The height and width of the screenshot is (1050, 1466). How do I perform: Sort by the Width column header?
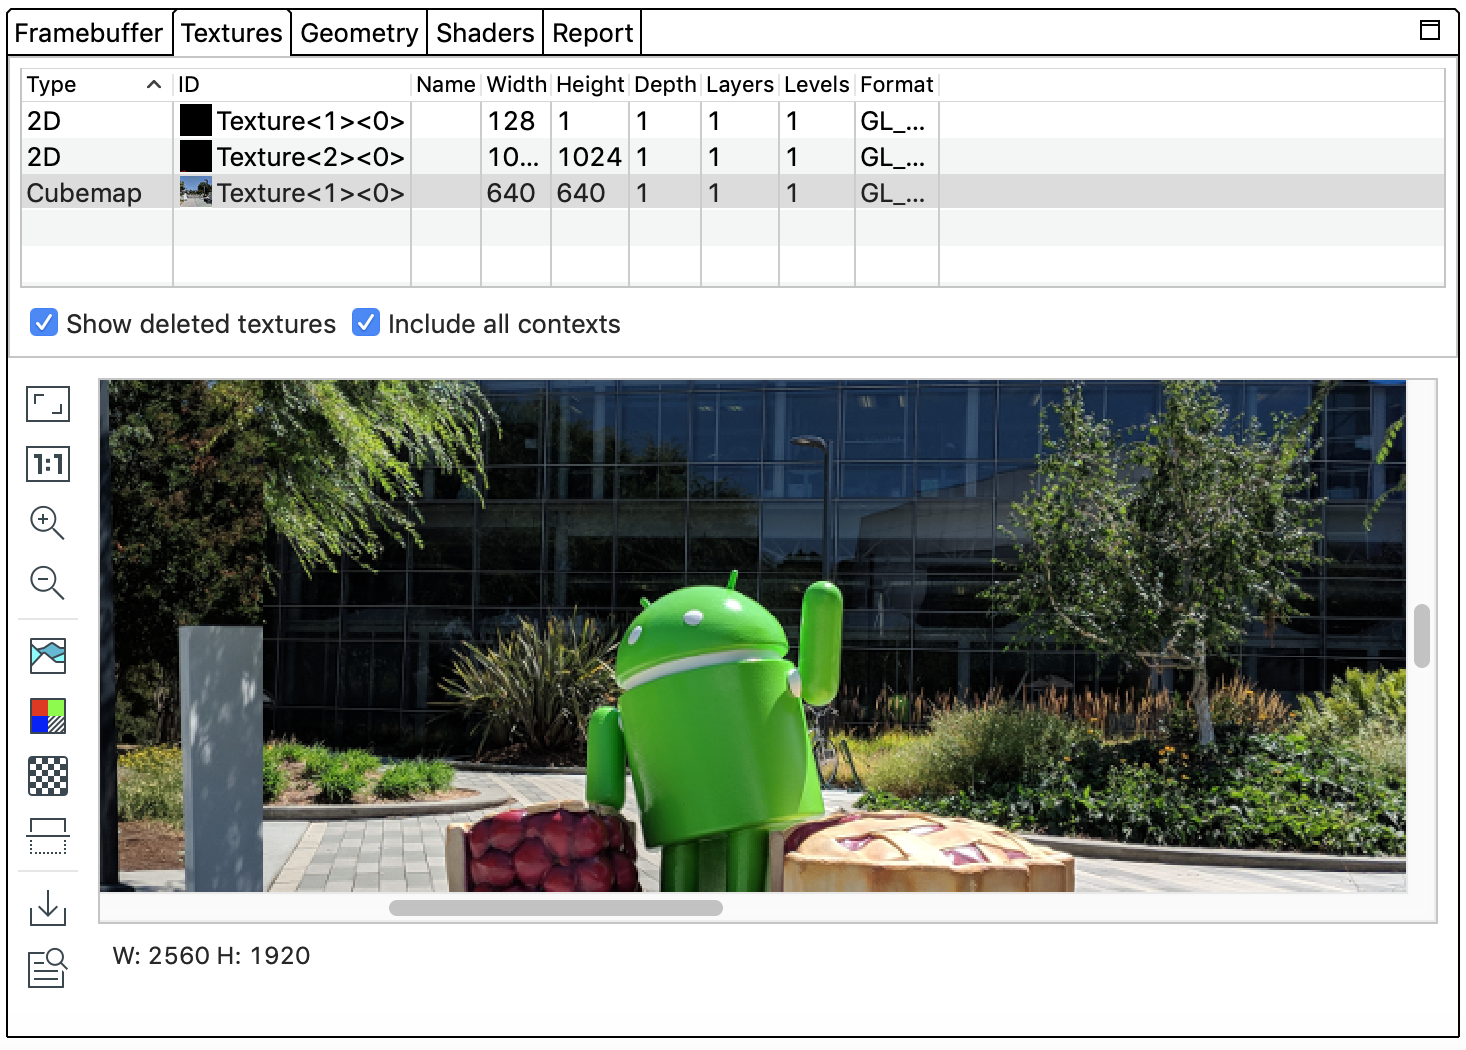pyautogui.click(x=516, y=85)
